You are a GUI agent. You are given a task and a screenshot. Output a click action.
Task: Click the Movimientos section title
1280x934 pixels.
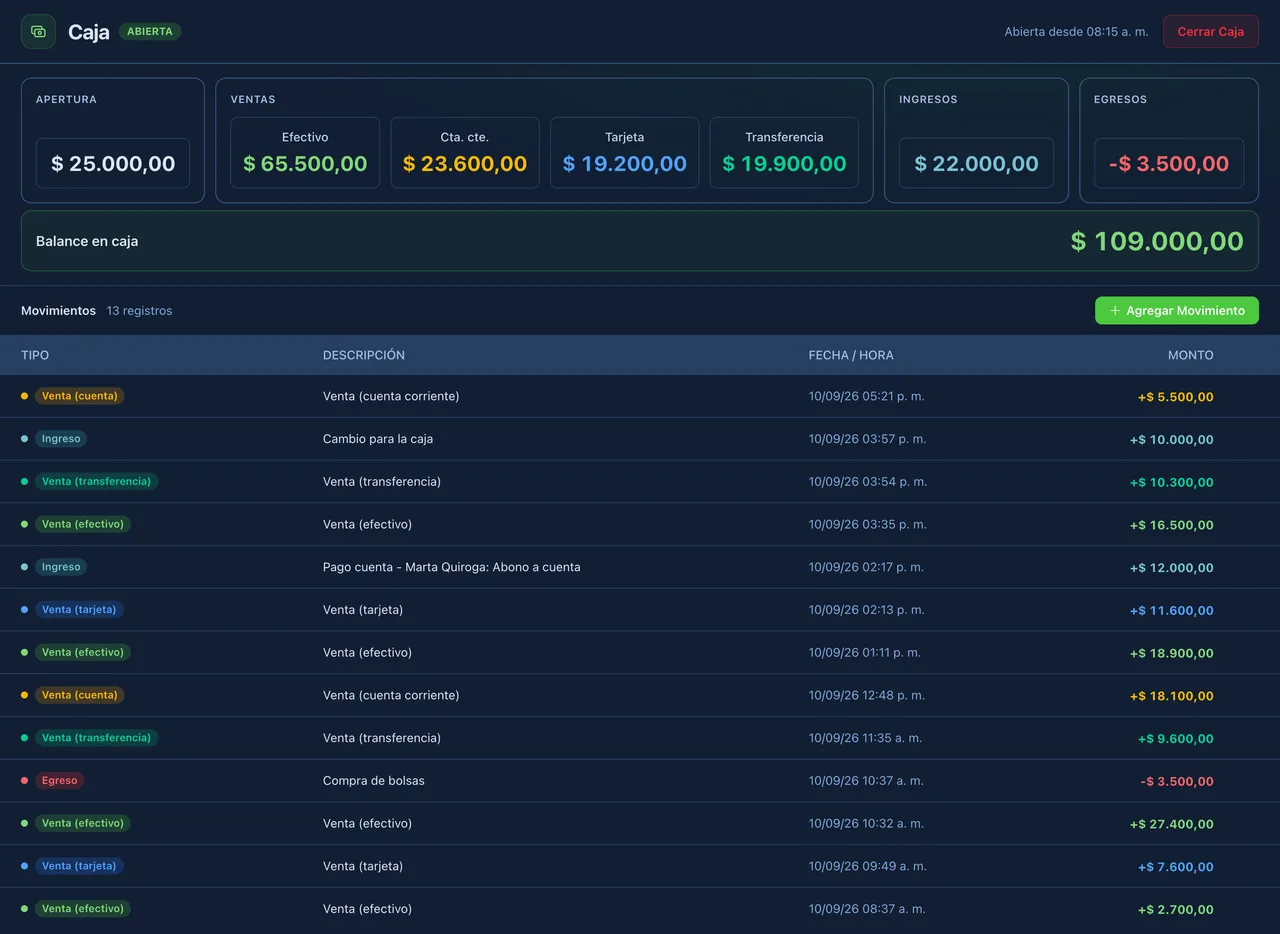click(58, 311)
